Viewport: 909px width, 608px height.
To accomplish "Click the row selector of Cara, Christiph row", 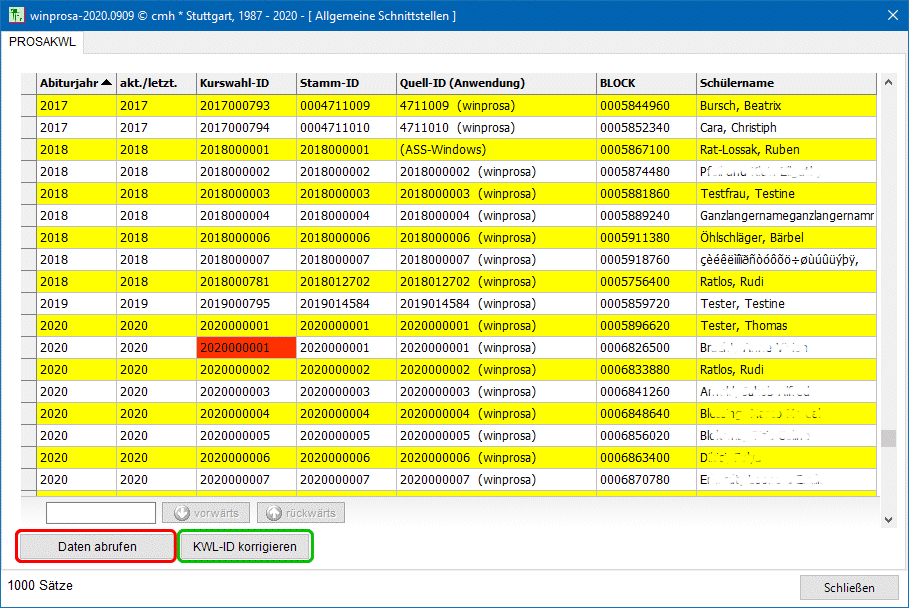I will tap(29, 128).
